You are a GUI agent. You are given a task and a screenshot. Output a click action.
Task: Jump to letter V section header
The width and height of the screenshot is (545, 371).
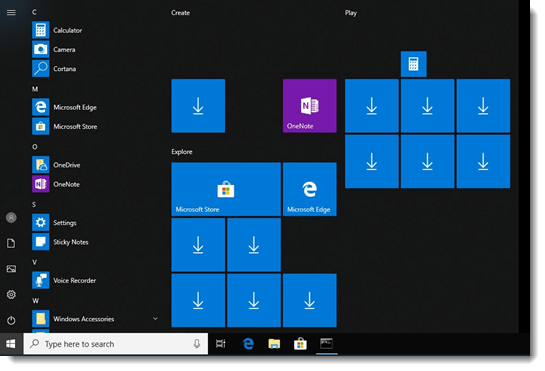point(34,262)
